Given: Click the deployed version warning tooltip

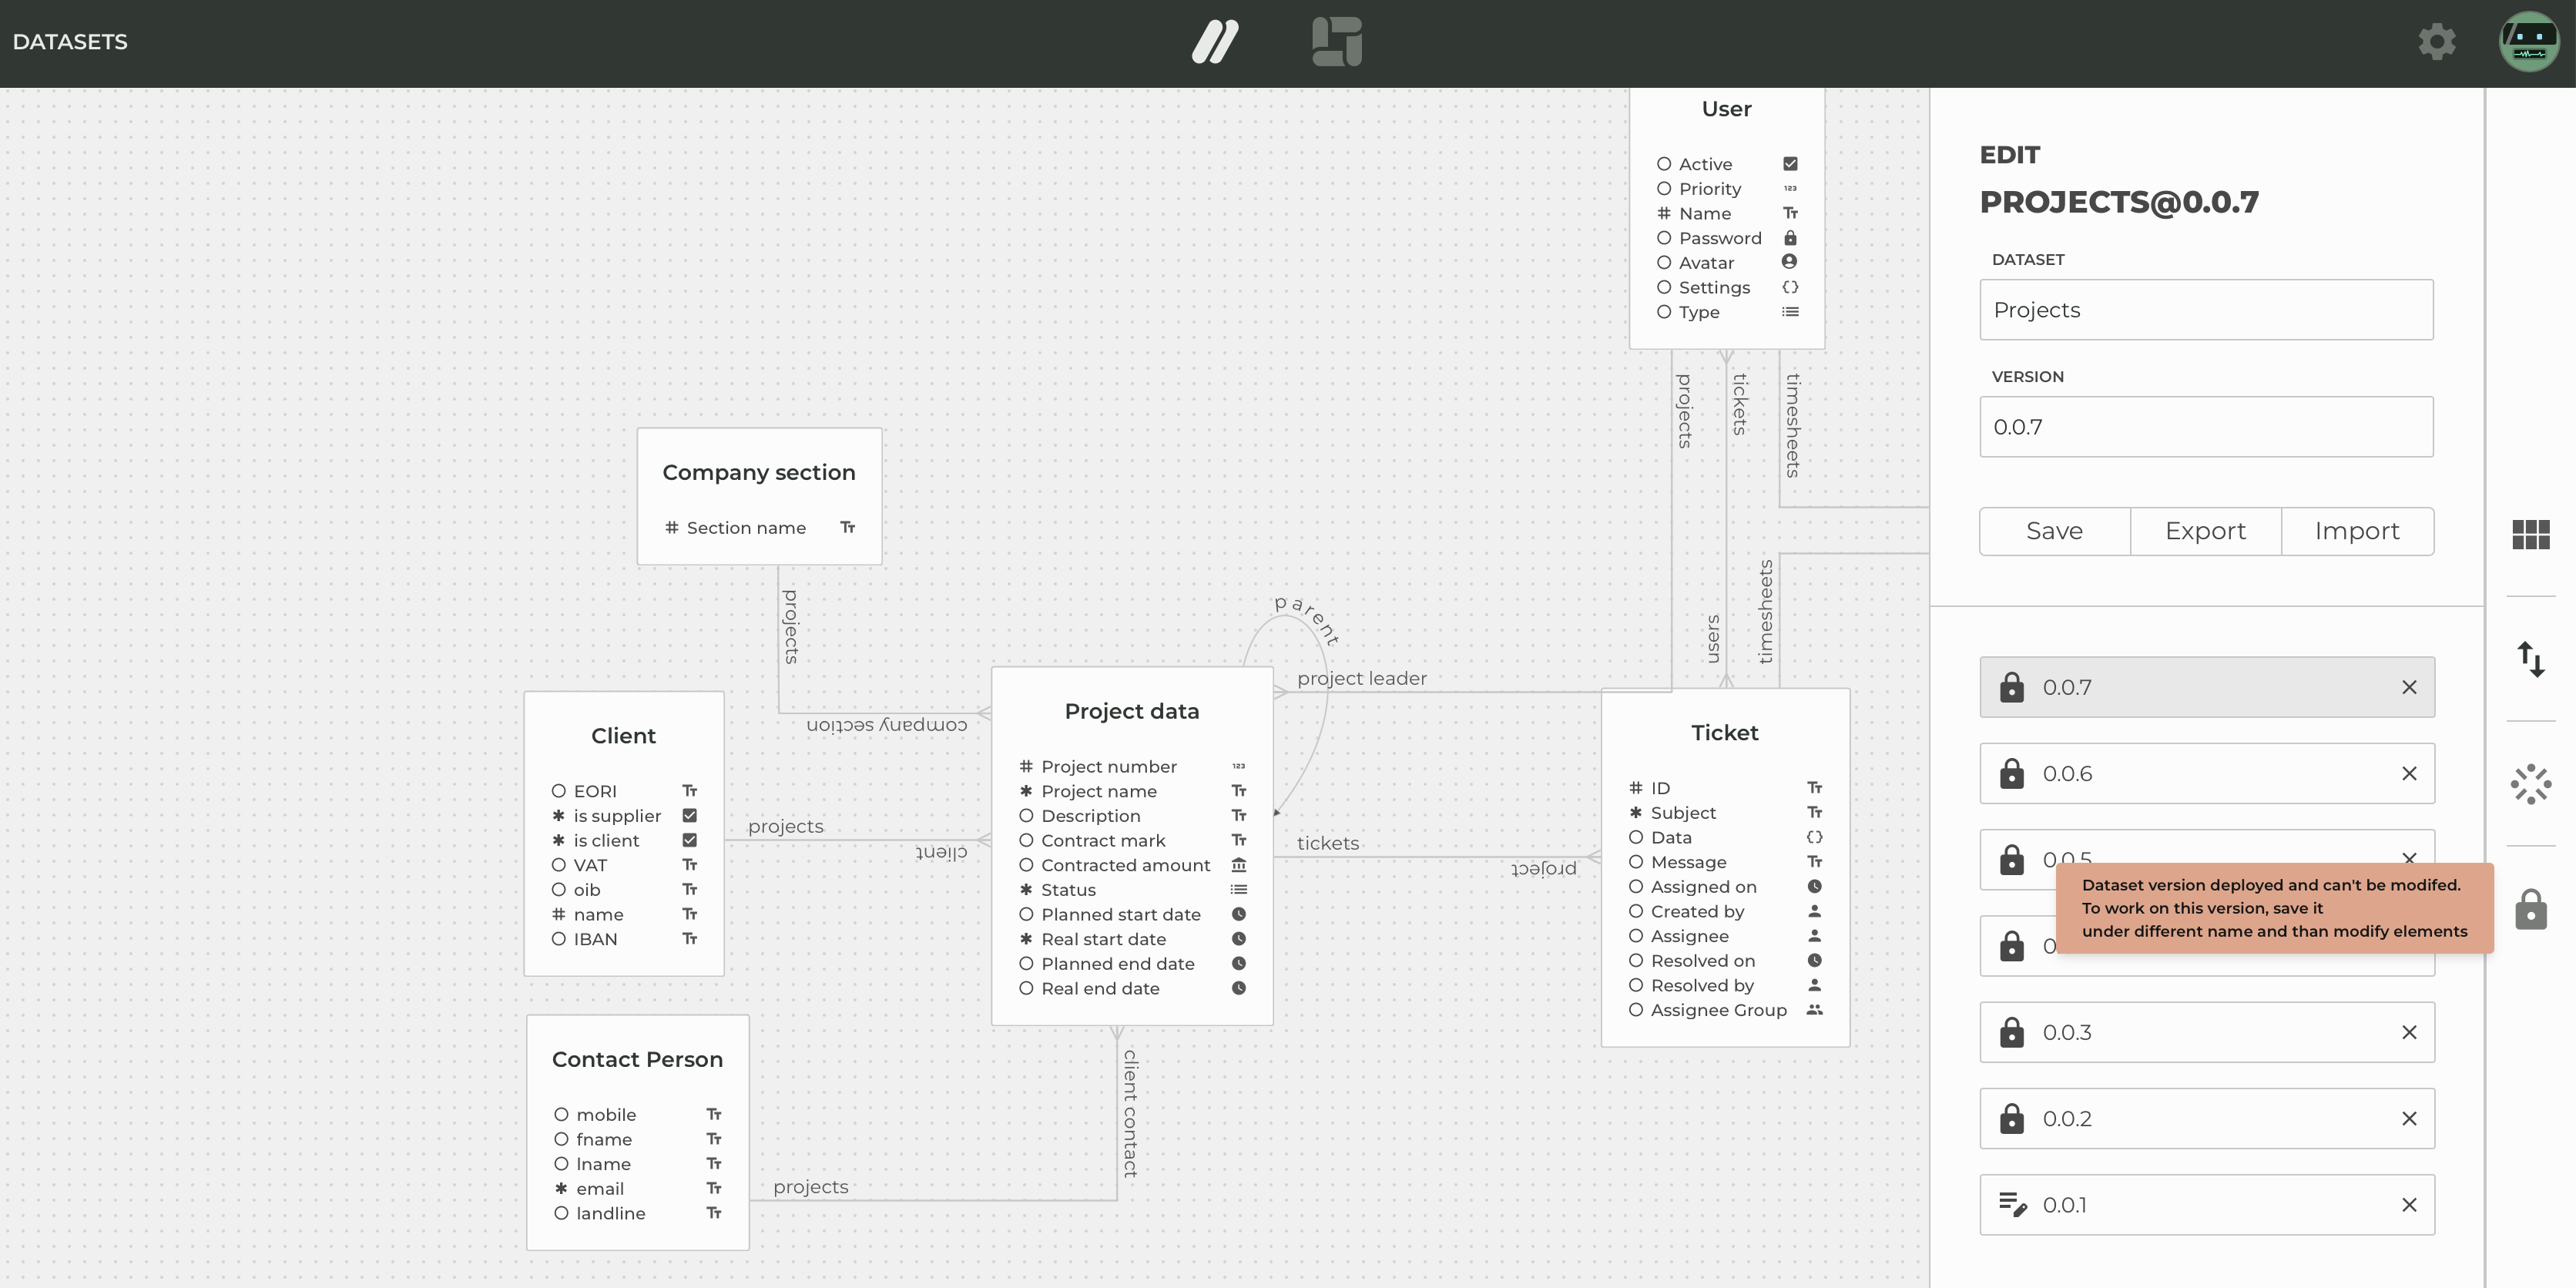Looking at the screenshot, I should (2274, 908).
